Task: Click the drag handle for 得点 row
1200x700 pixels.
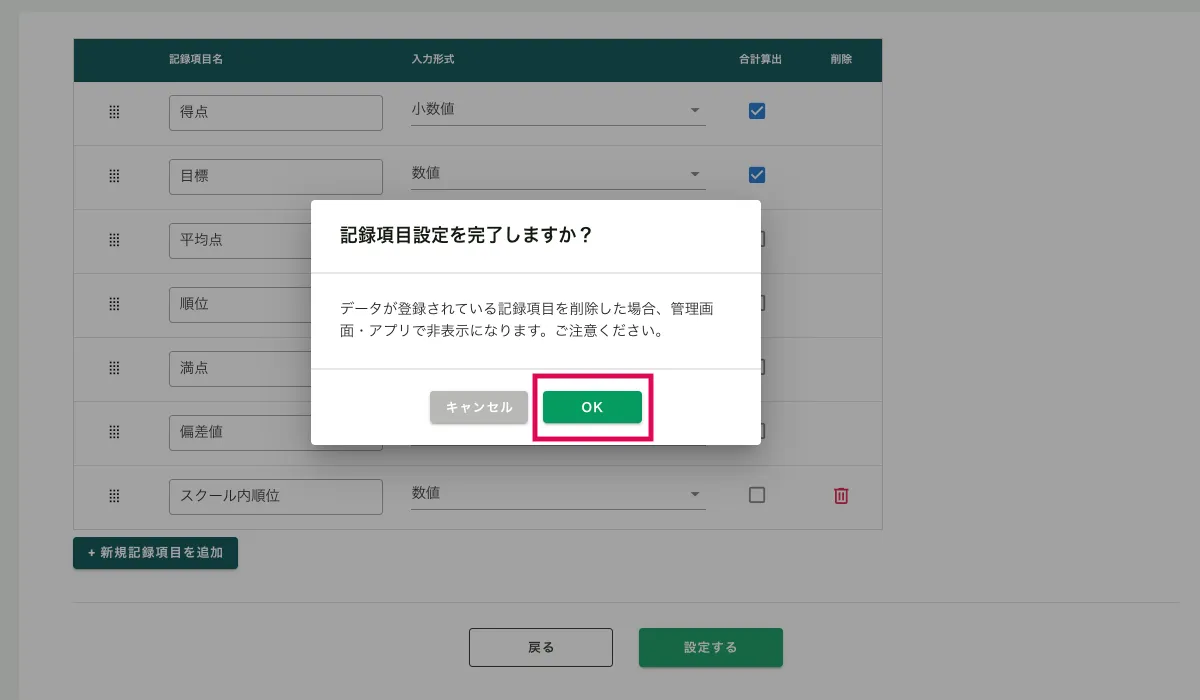Action: coord(114,112)
